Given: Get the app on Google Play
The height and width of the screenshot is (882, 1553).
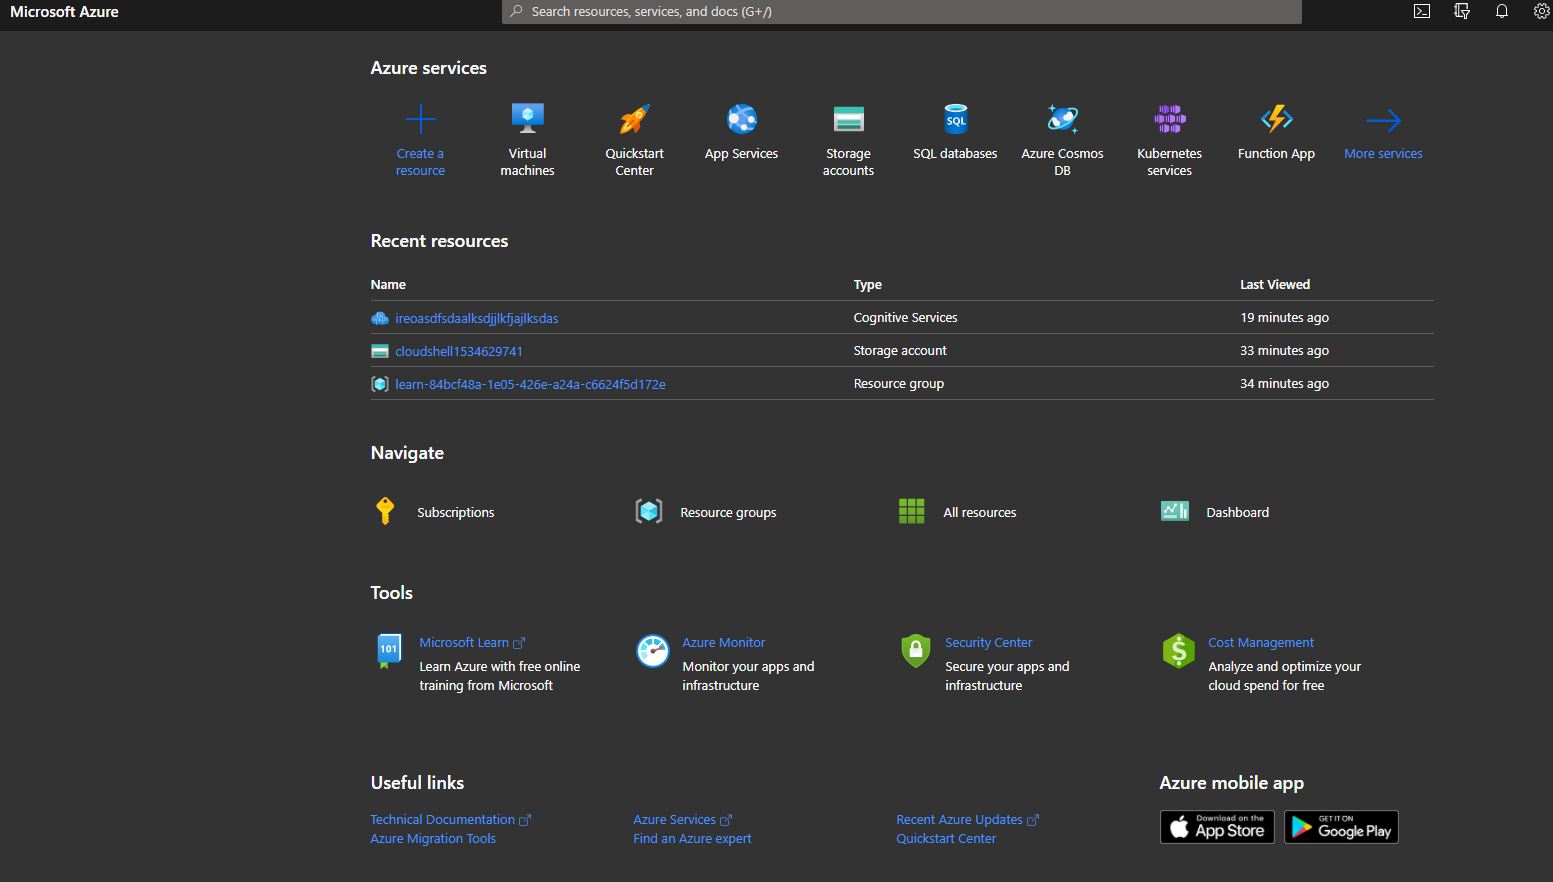Looking at the screenshot, I should click(1340, 826).
